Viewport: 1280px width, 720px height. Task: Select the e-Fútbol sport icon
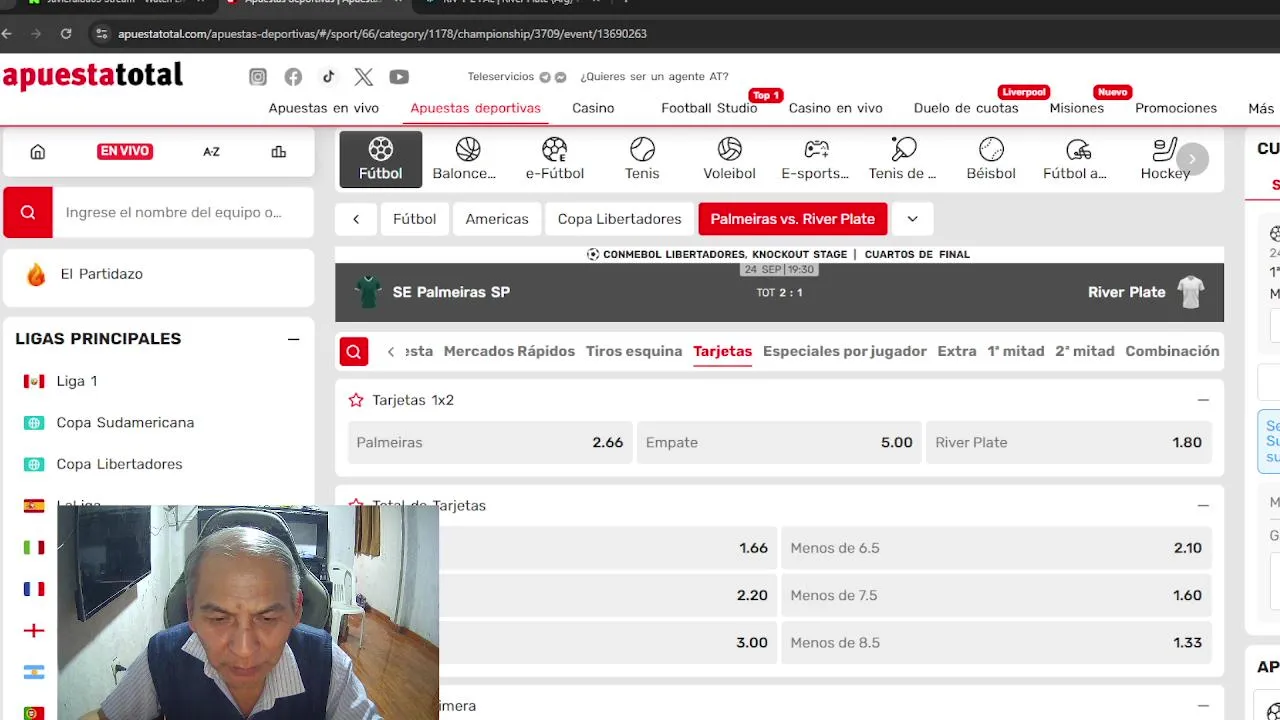click(x=555, y=159)
